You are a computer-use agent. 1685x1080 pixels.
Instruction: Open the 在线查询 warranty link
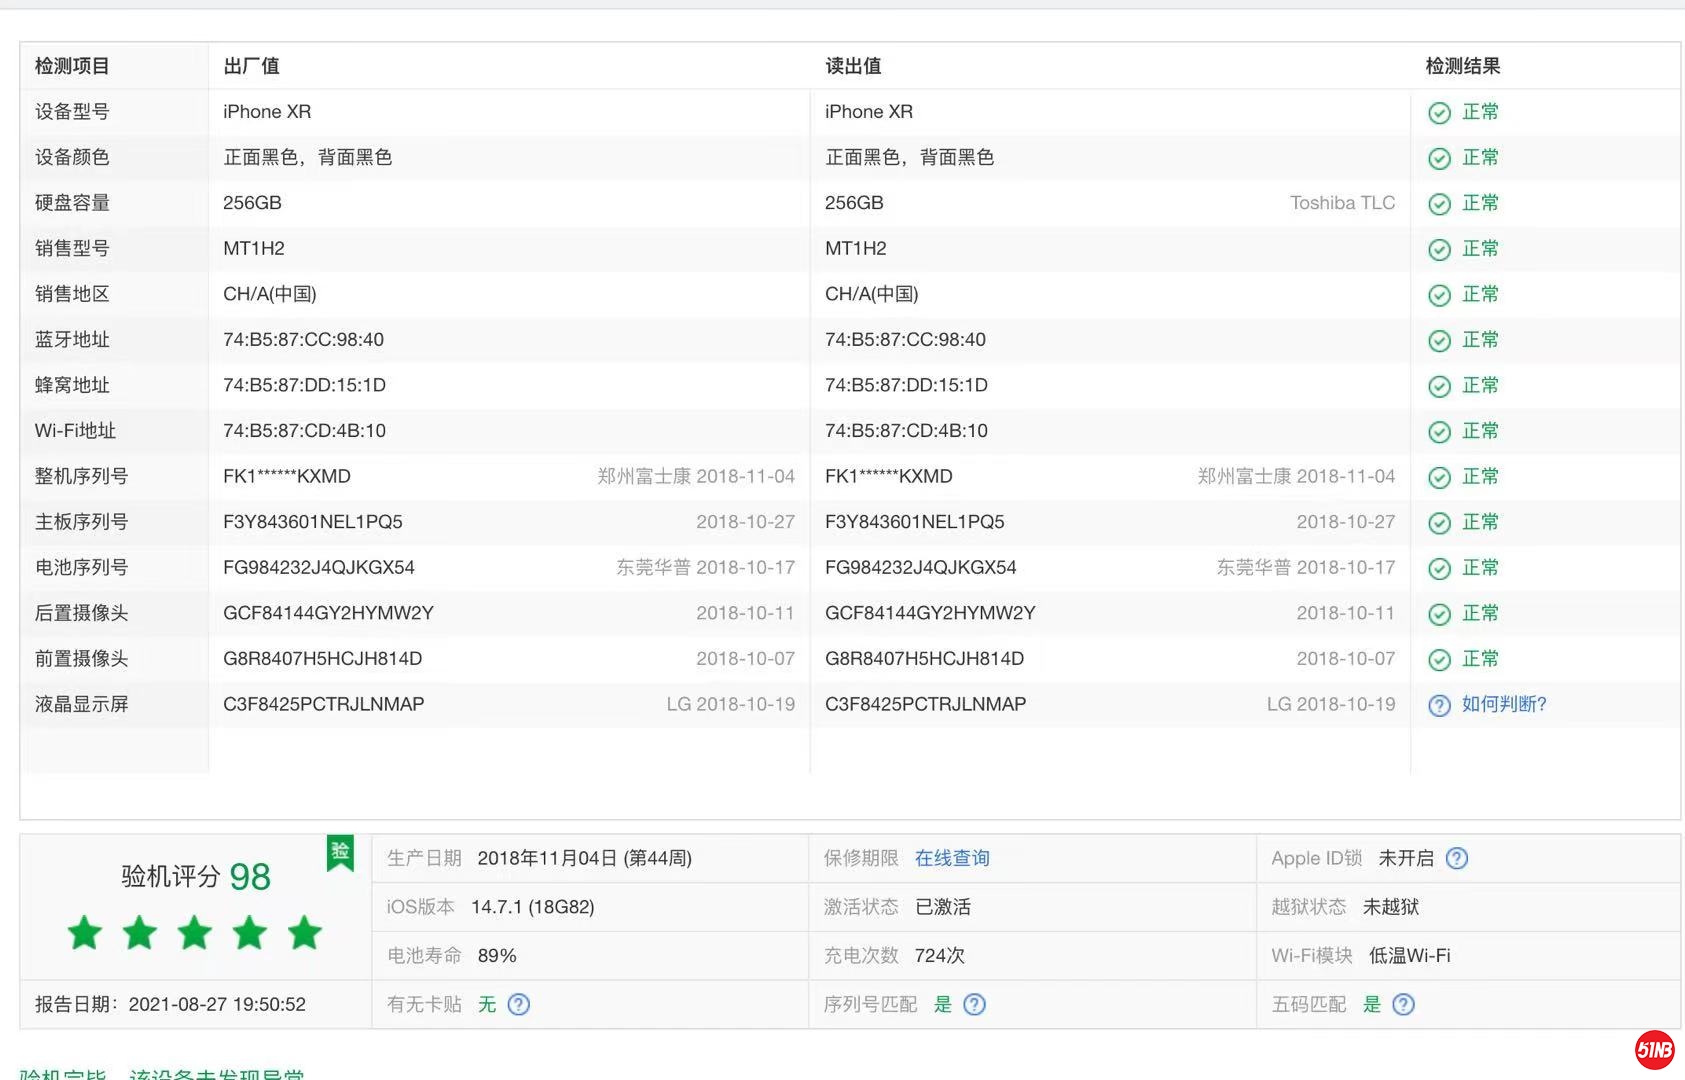coord(951,859)
